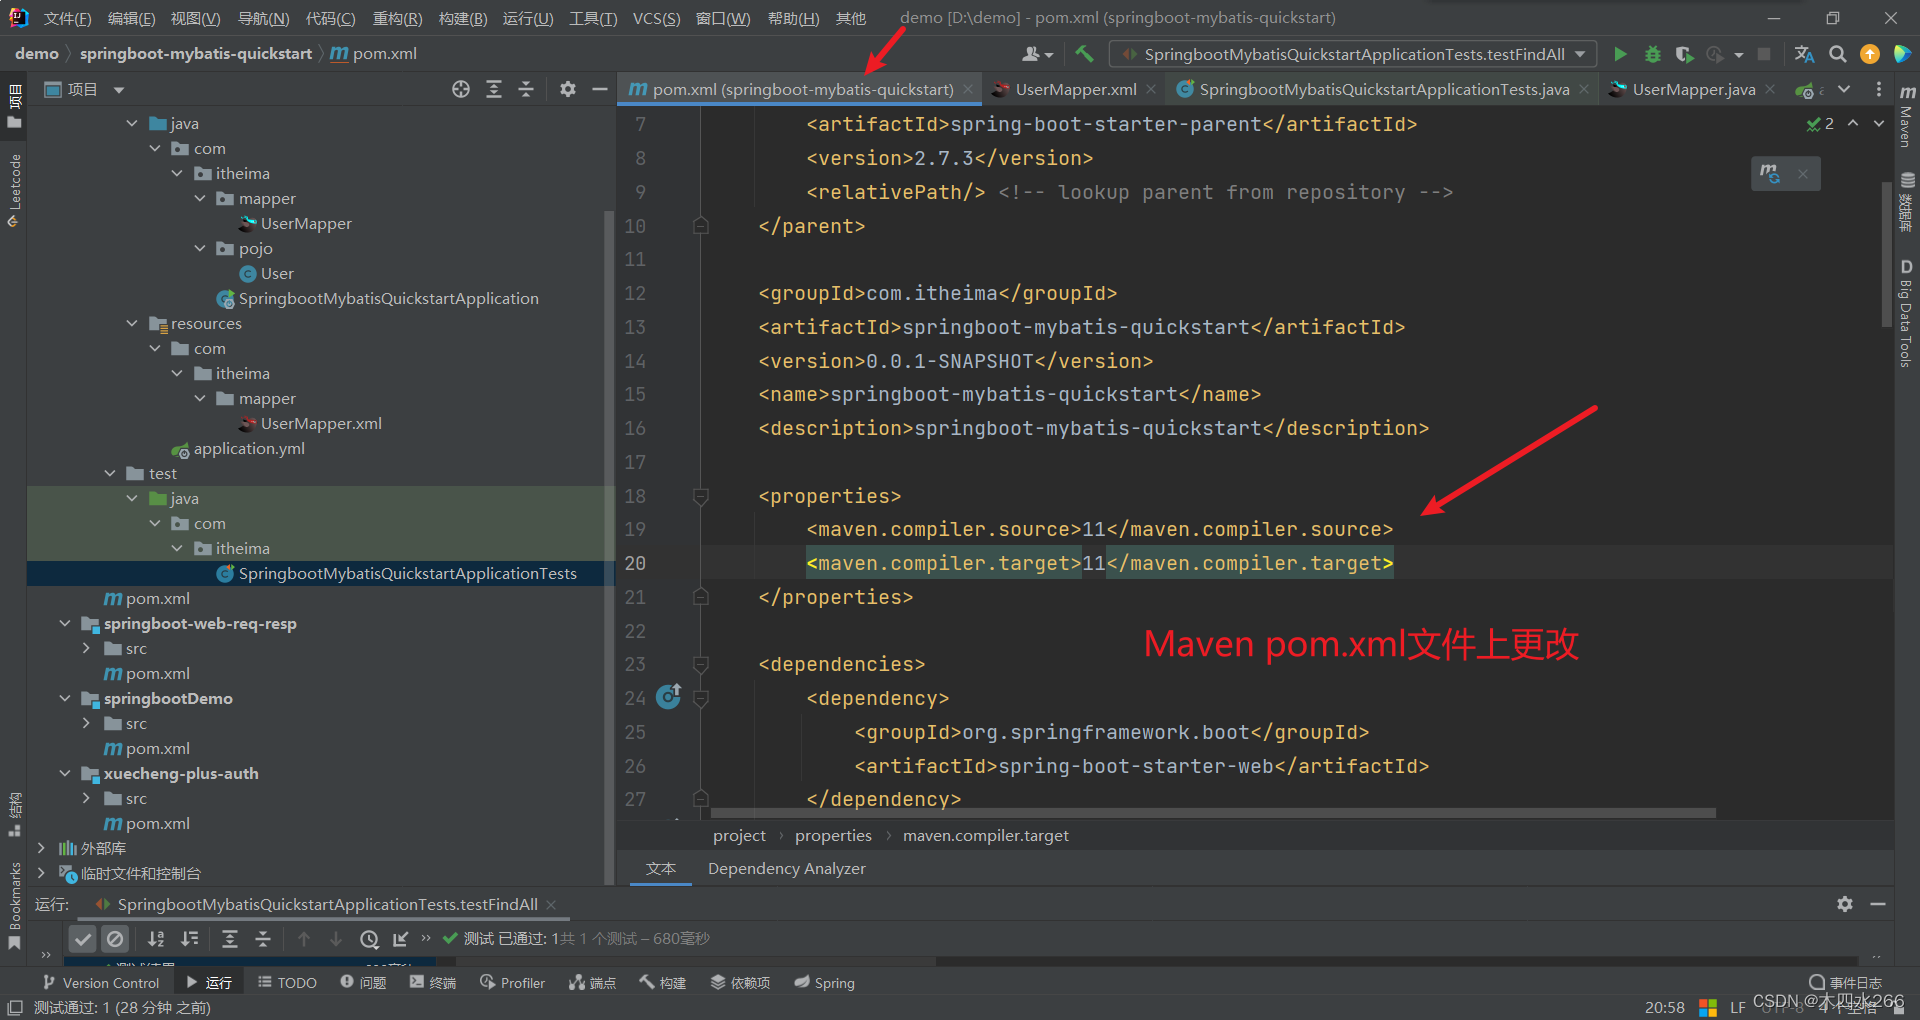The image size is (1920, 1020).
Task: Open the 重构(R) menu
Action: pyautogui.click(x=397, y=18)
